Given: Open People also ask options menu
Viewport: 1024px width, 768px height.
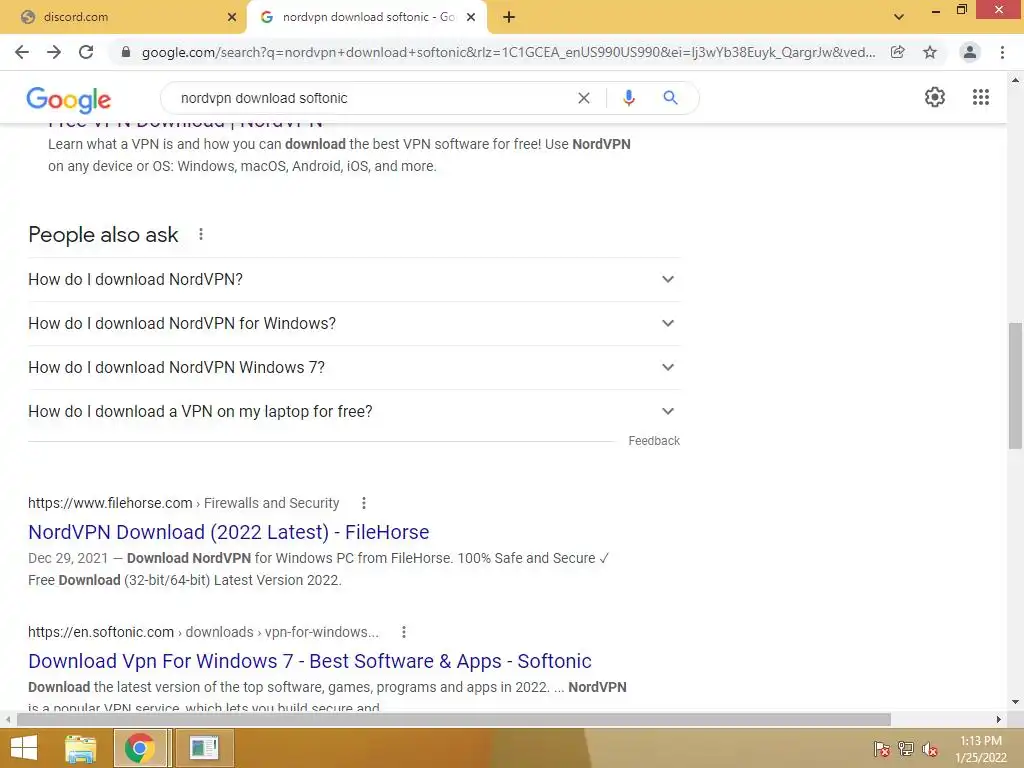Looking at the screenshot, I should (201, 234).
